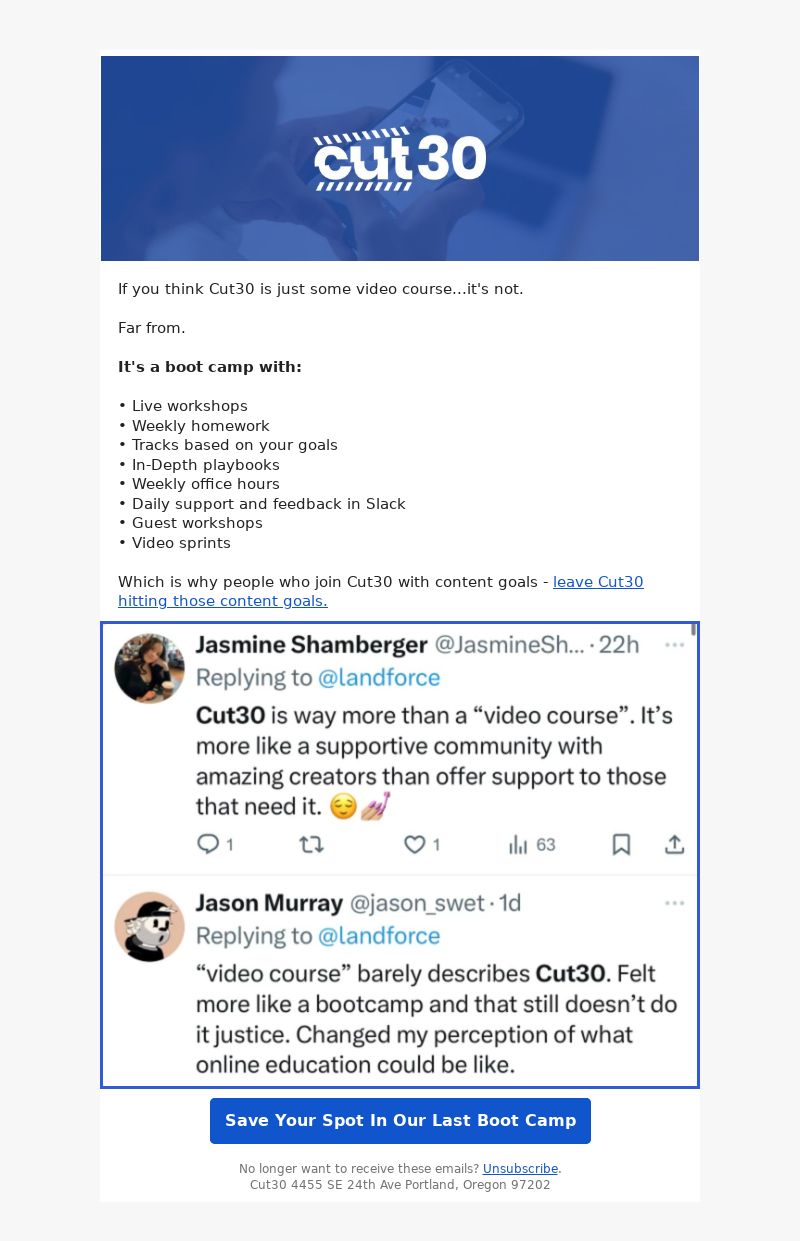
Task: Click the Cut30 logo in the header banner
Action: coord(400,159)
